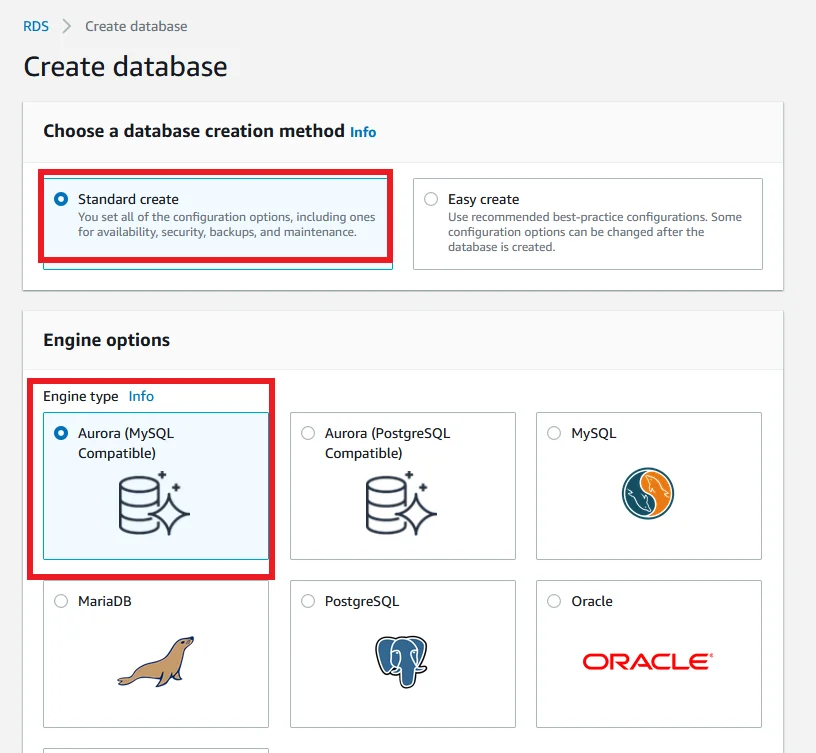
Task: Click the Aurora MySQL database sparkle icon
Action: tap(154, 503)
